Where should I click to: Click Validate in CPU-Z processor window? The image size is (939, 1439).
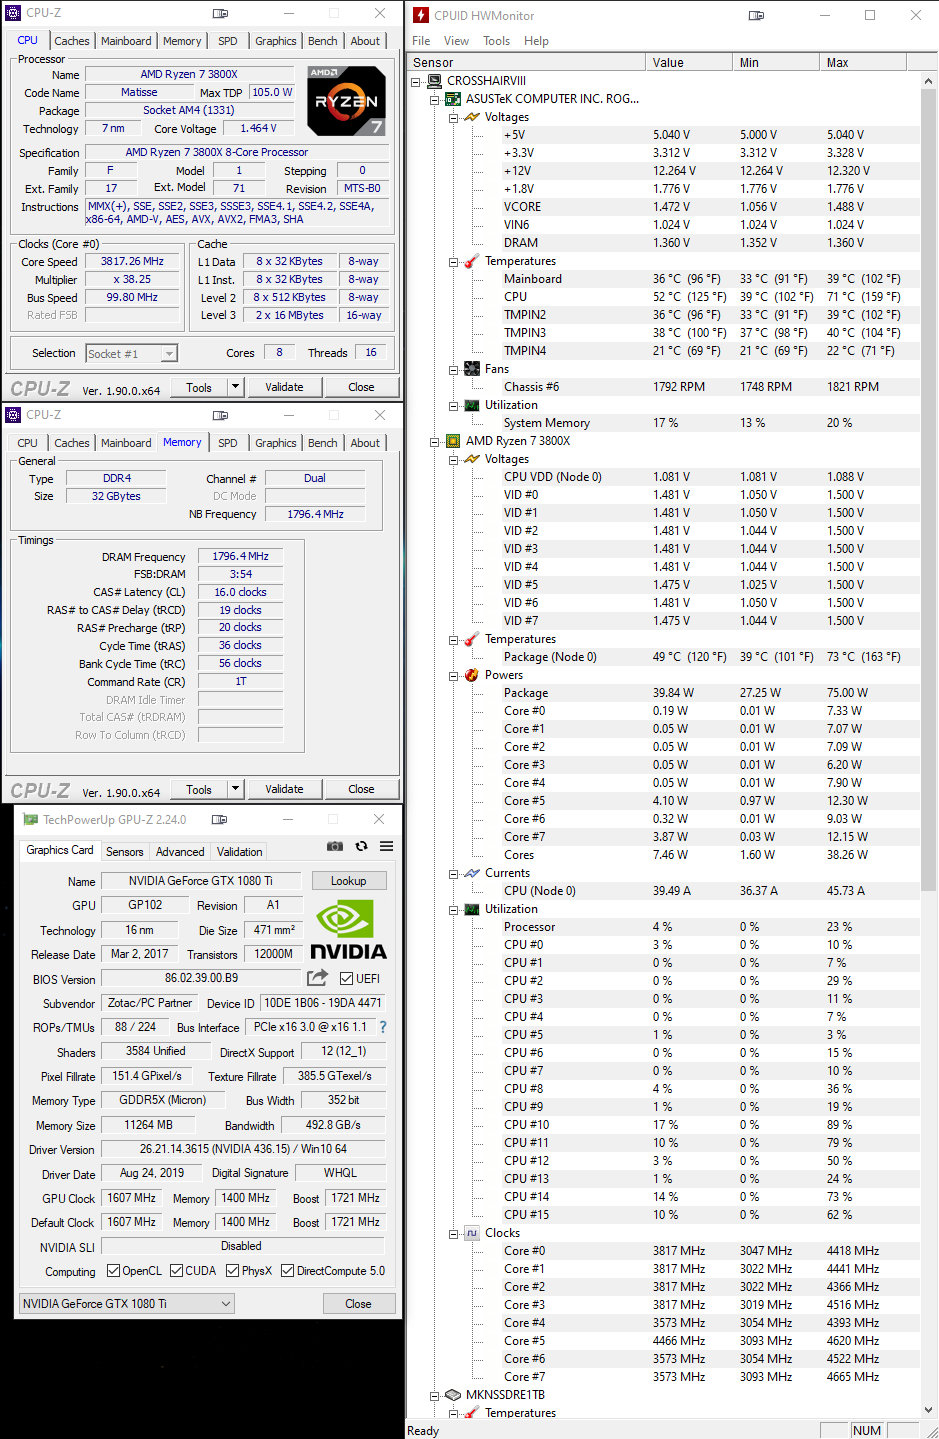pyautogui.click(x=284, y=387)
